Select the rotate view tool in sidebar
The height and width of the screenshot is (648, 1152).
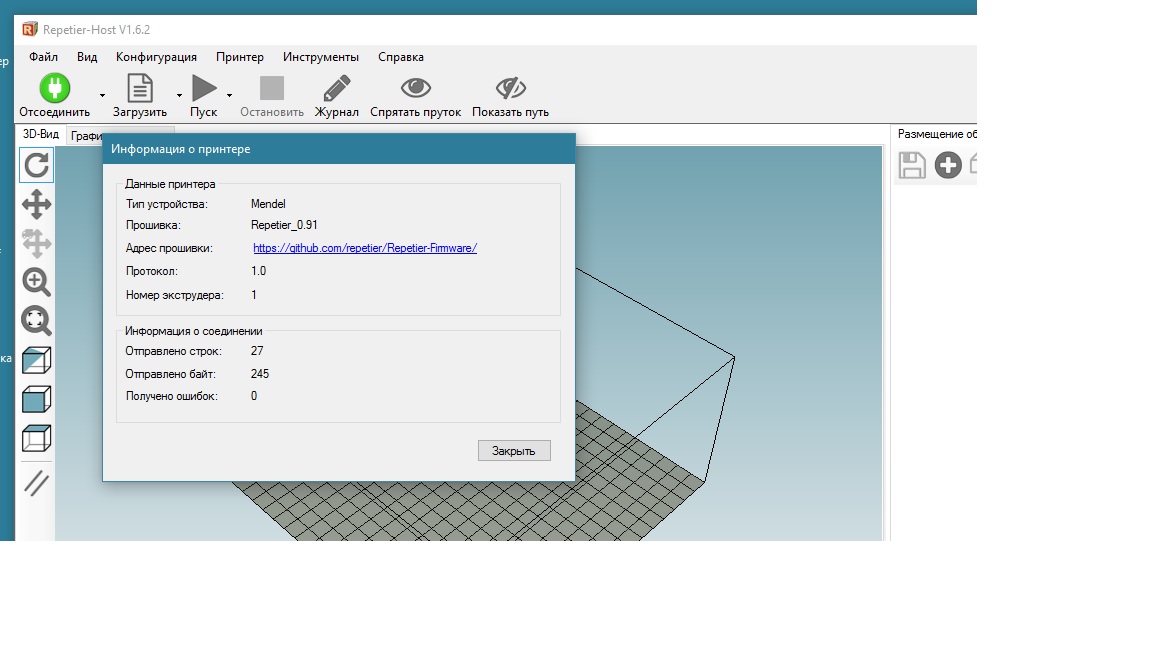tap(37, 166)
